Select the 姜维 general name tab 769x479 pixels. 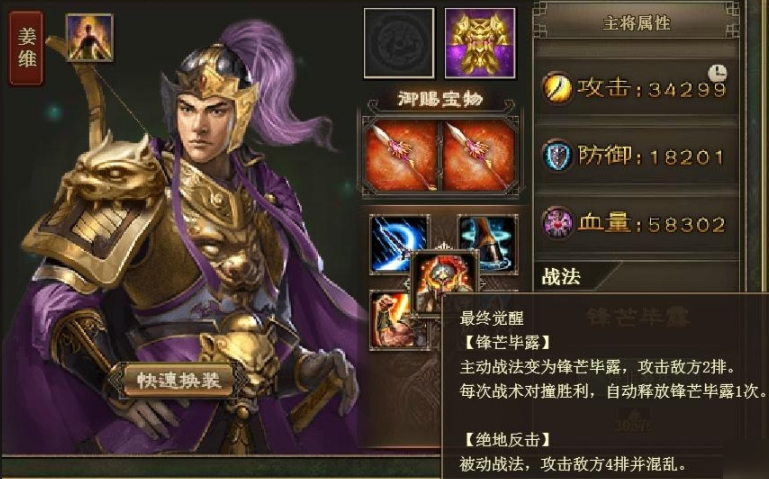click(x=27, y=48)
